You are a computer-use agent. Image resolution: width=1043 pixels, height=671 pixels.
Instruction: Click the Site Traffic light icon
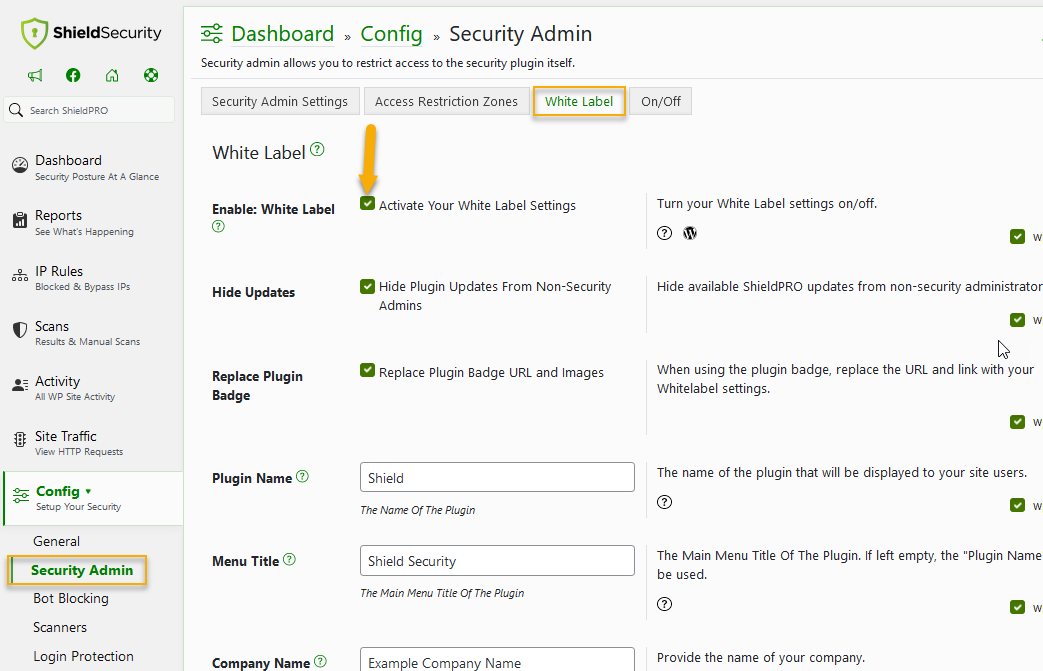coord(20,440)
